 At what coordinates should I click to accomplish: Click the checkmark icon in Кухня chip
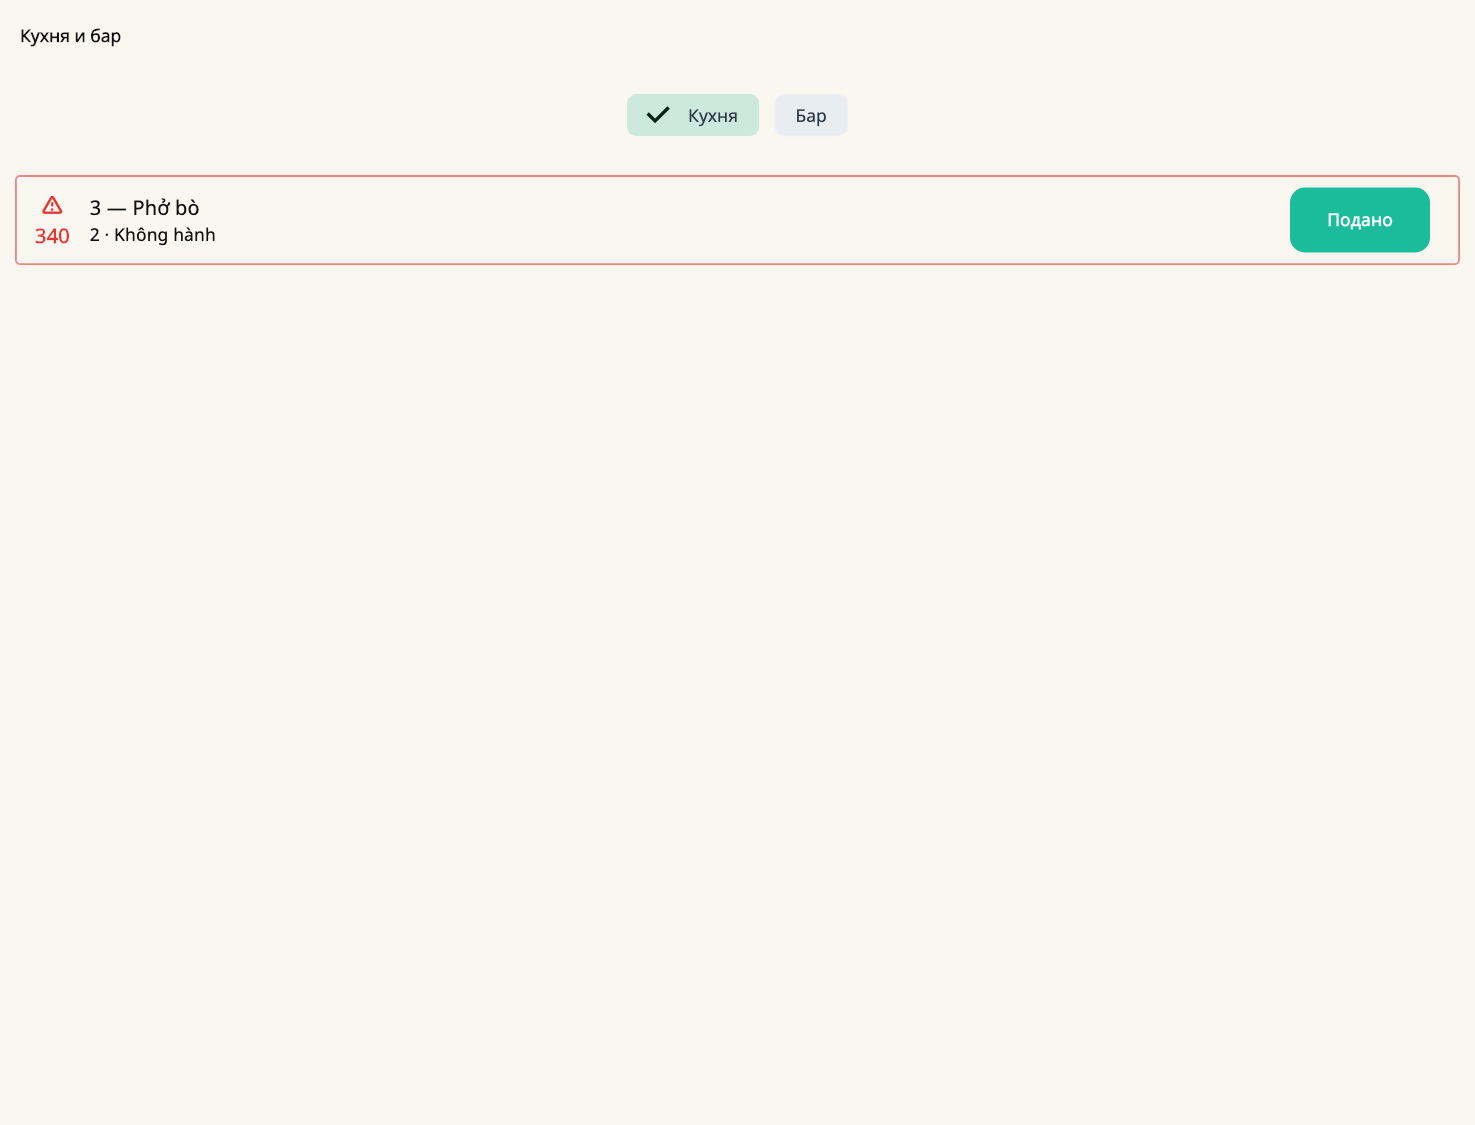[658, 115]
